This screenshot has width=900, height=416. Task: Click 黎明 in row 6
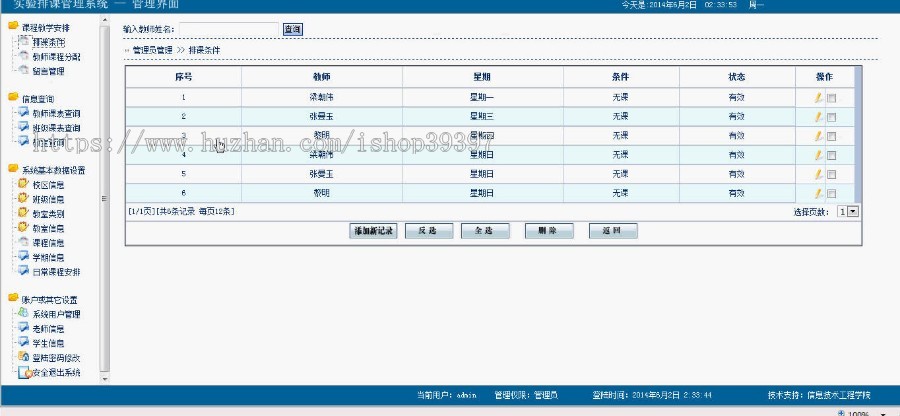pyautogui.click(x=321, y=193)
